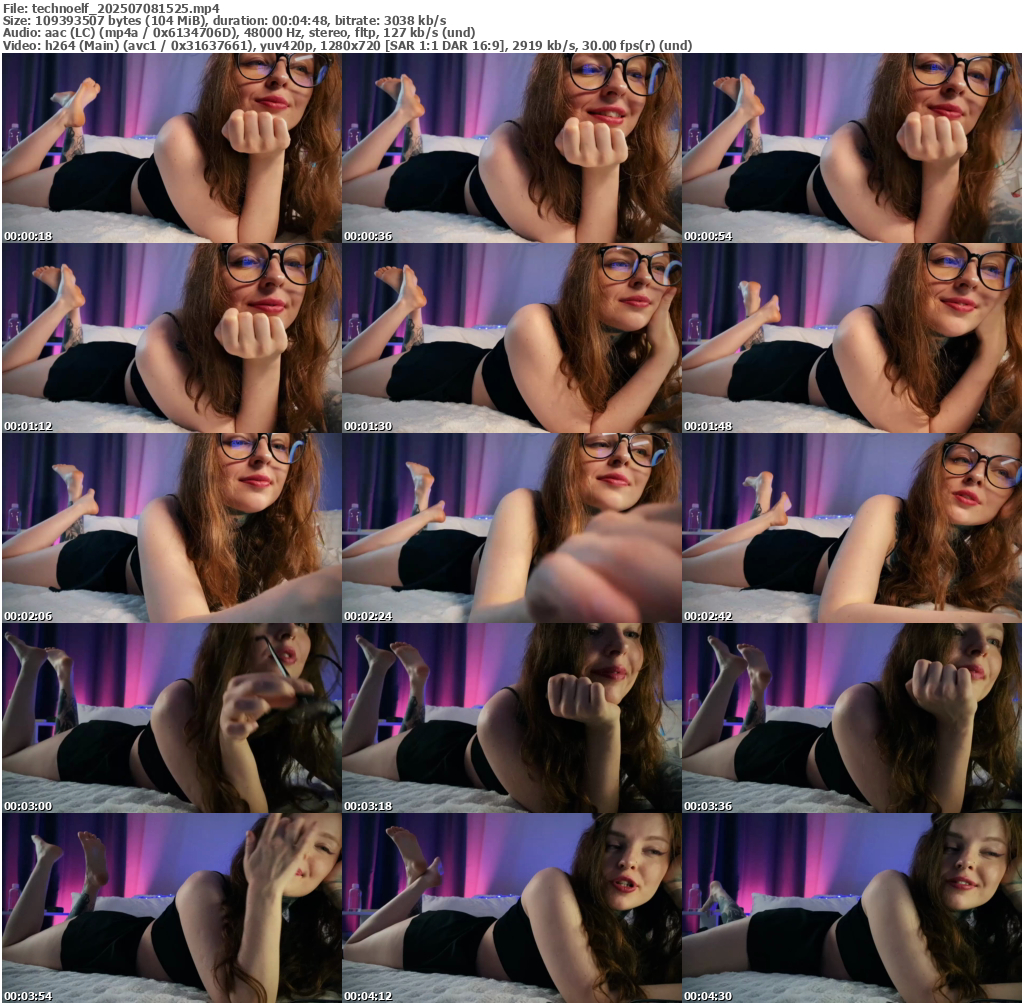
Task: Click the Video: h264 (Main) info line
Action: (347, 45)
